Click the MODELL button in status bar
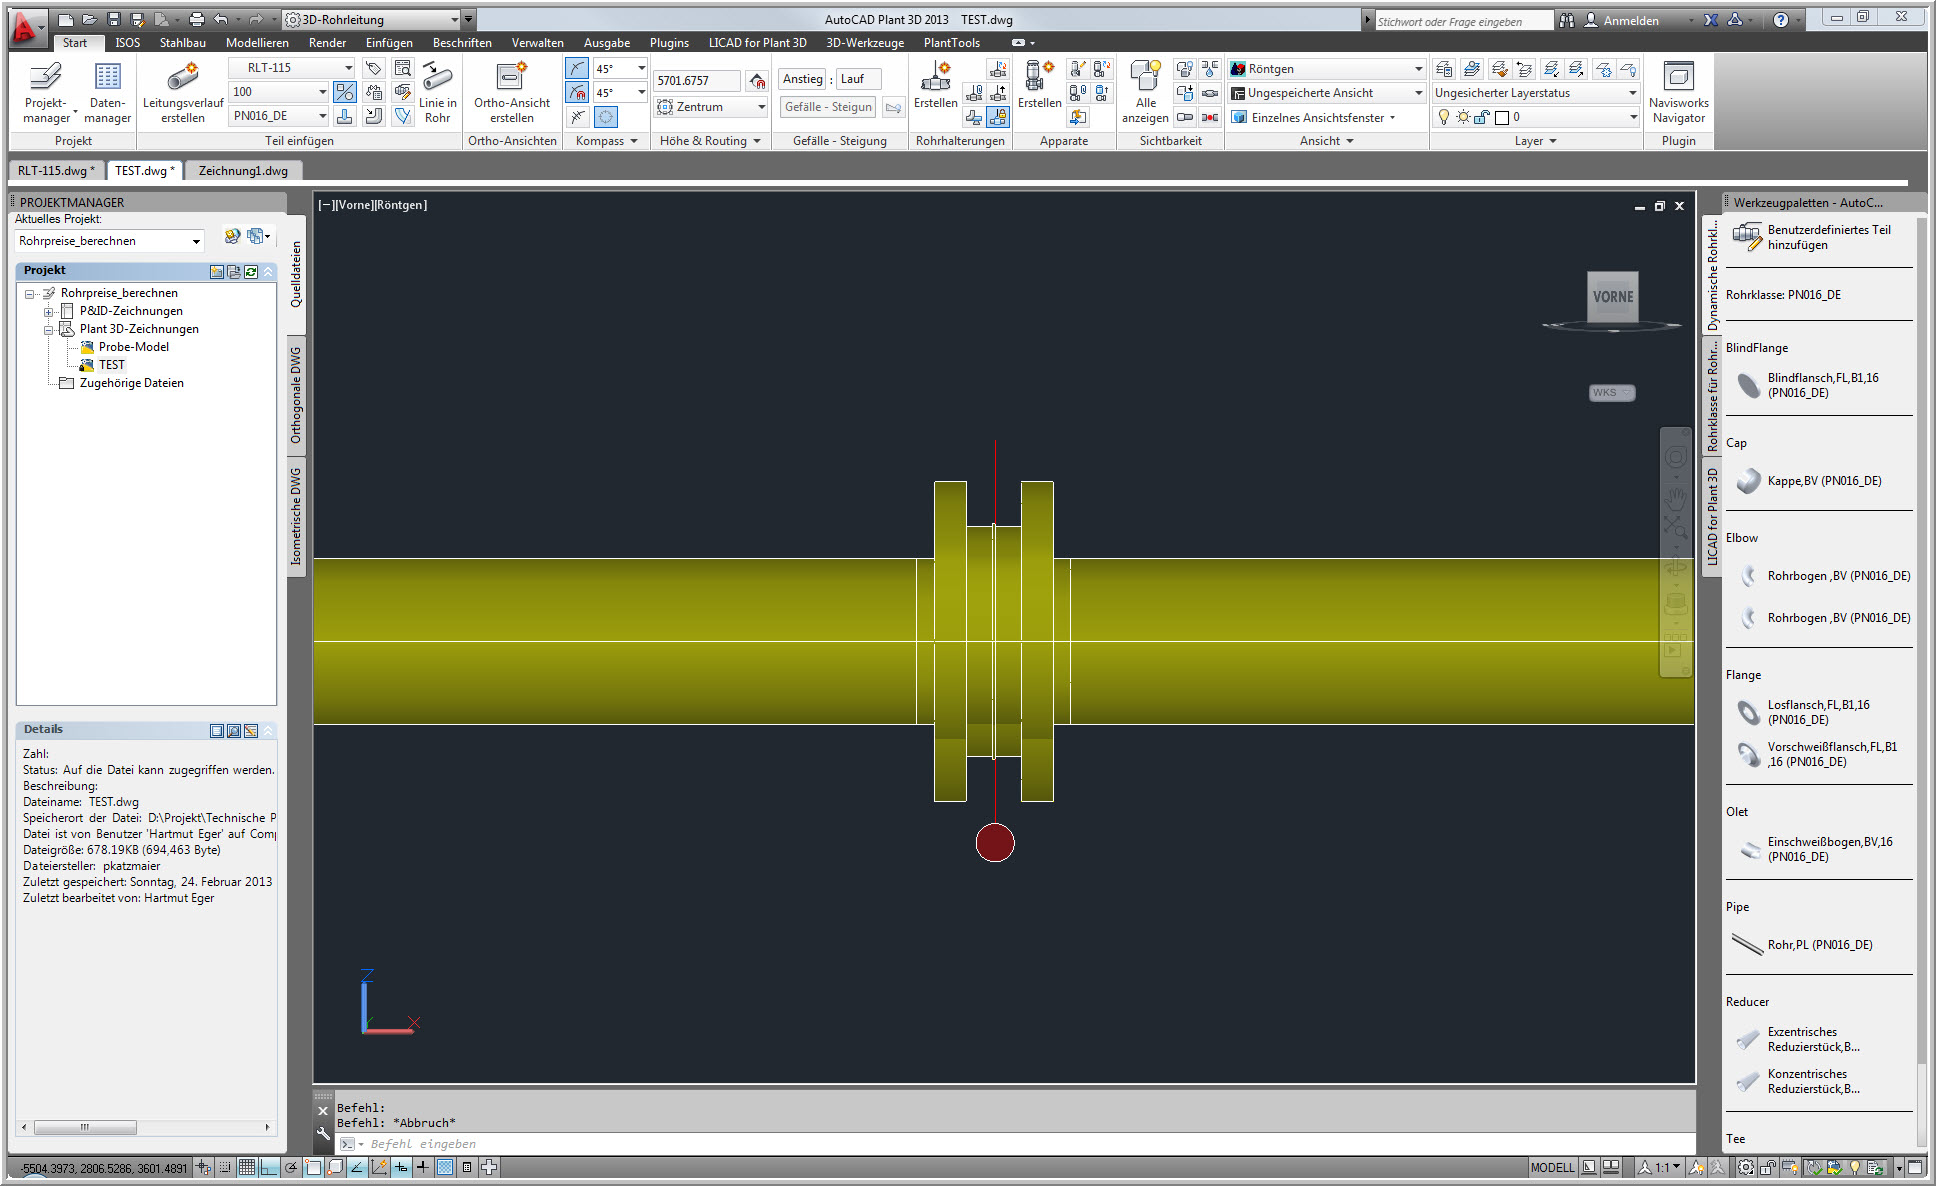This screenshot has height=1186, width=1936. (x=1552, y=1167)
